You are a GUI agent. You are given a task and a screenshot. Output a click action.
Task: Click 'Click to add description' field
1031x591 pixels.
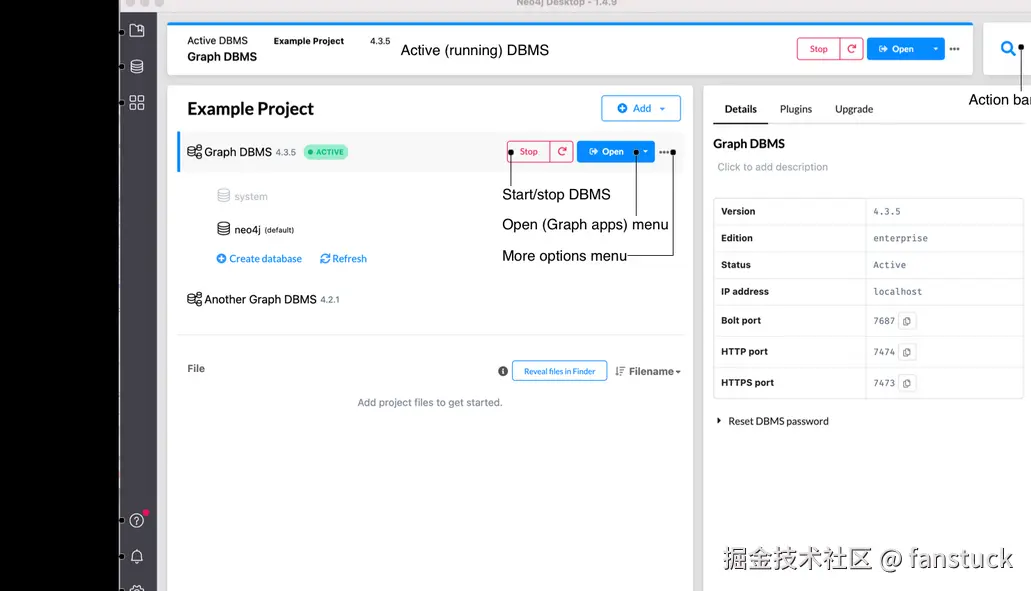tap(772, 167)
